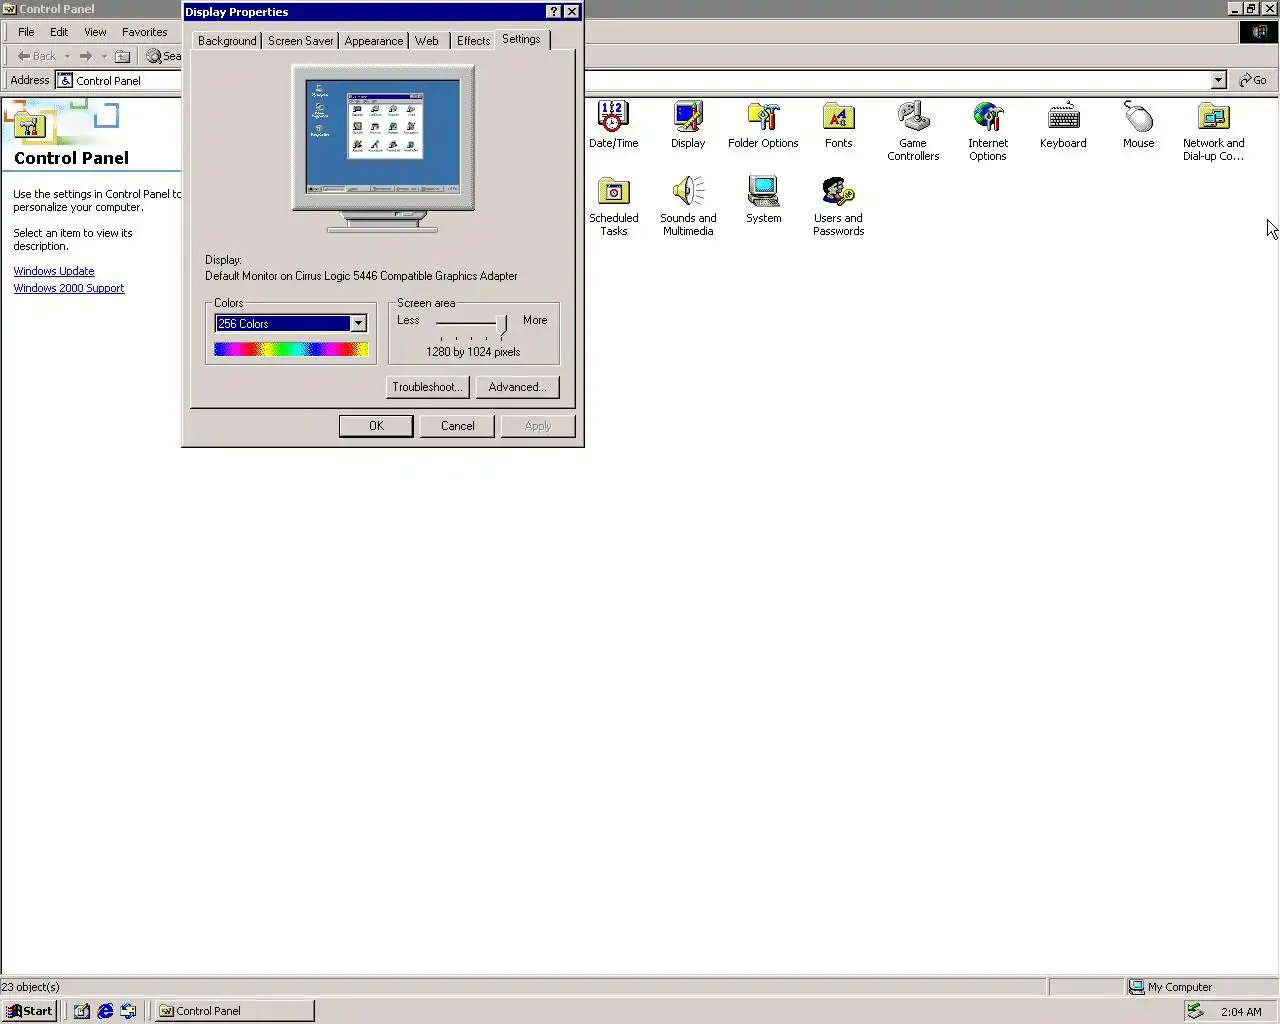Confirm with the OK button

376,426
